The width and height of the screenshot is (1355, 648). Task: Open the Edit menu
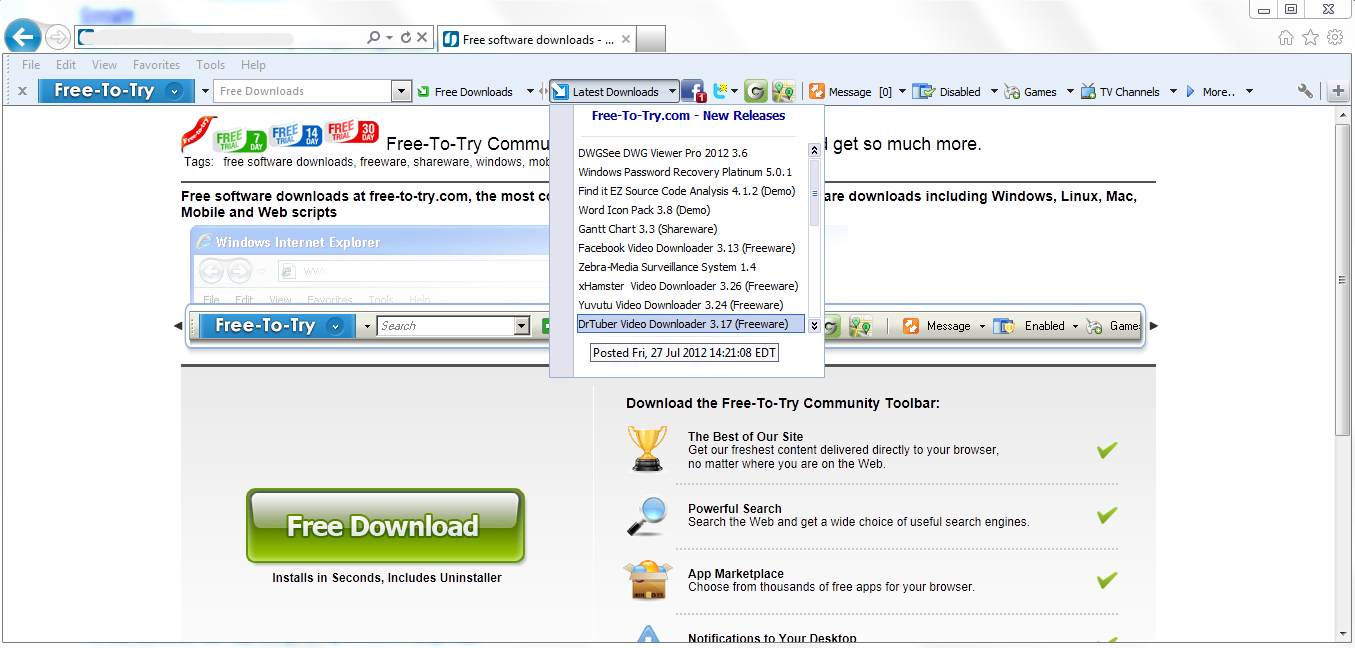(66, 65)
